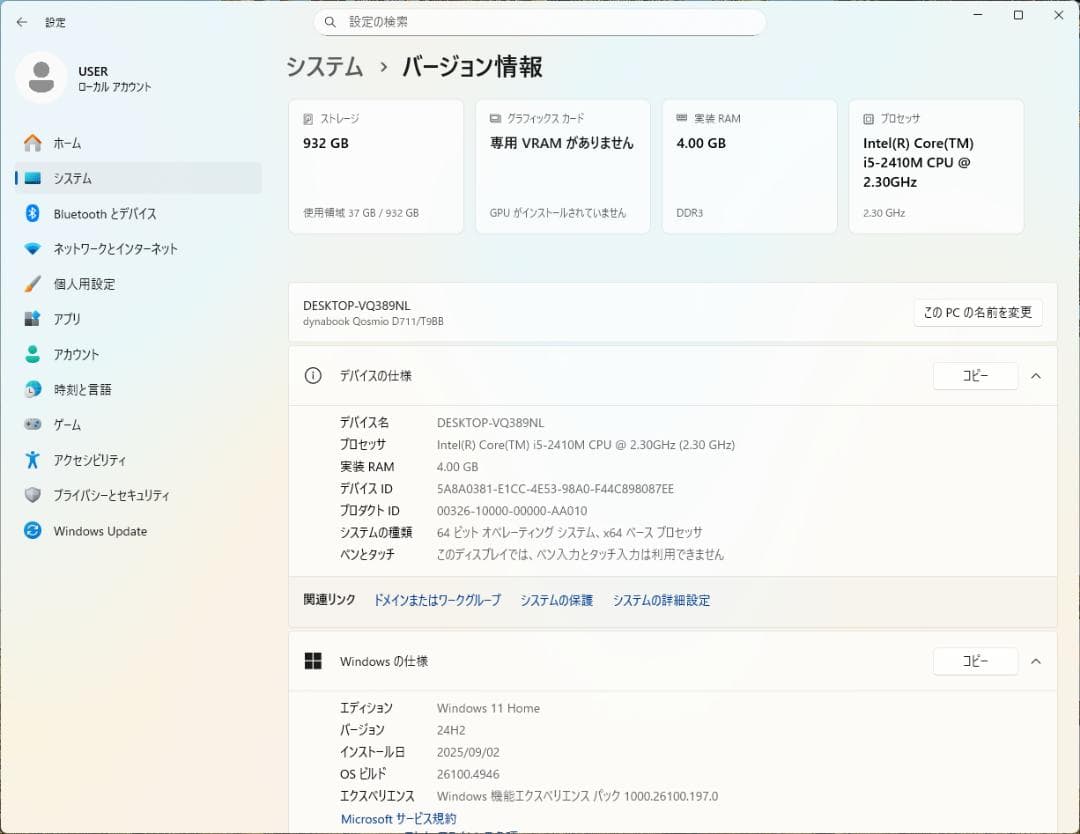
Task: Expand the ストレージ card details
Action: coord(375,165)
